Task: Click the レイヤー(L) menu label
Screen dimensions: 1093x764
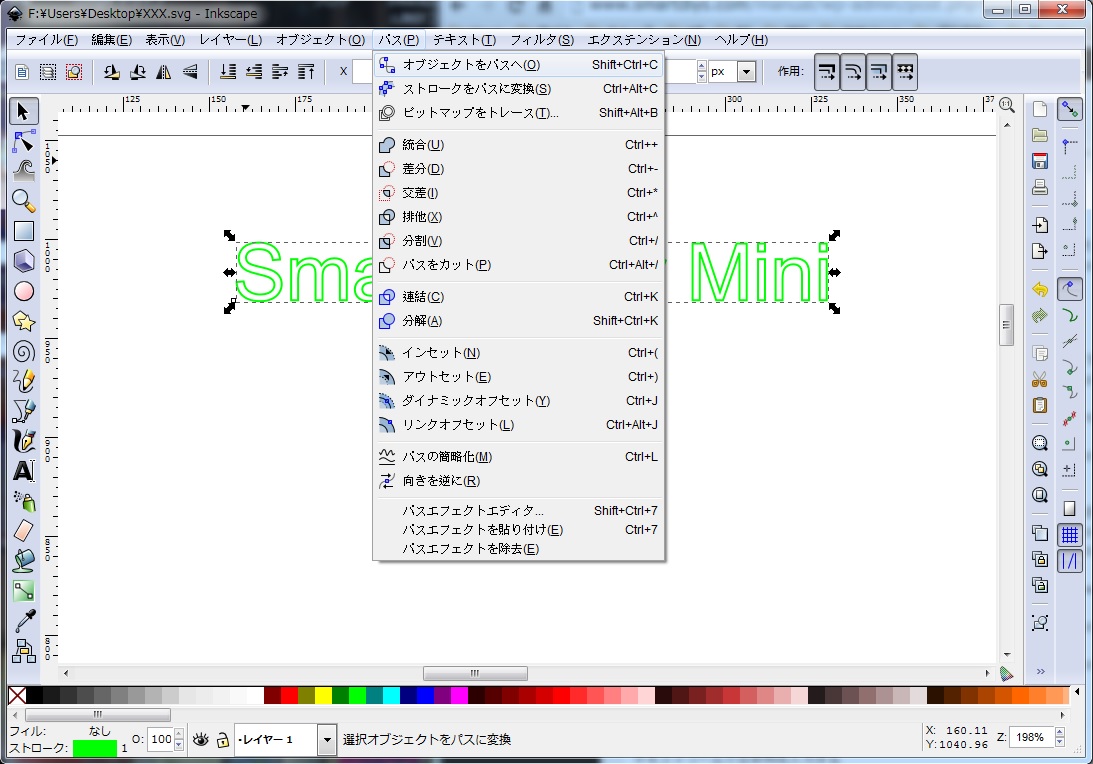Action: pyautogui.click(x=231, y=40)
